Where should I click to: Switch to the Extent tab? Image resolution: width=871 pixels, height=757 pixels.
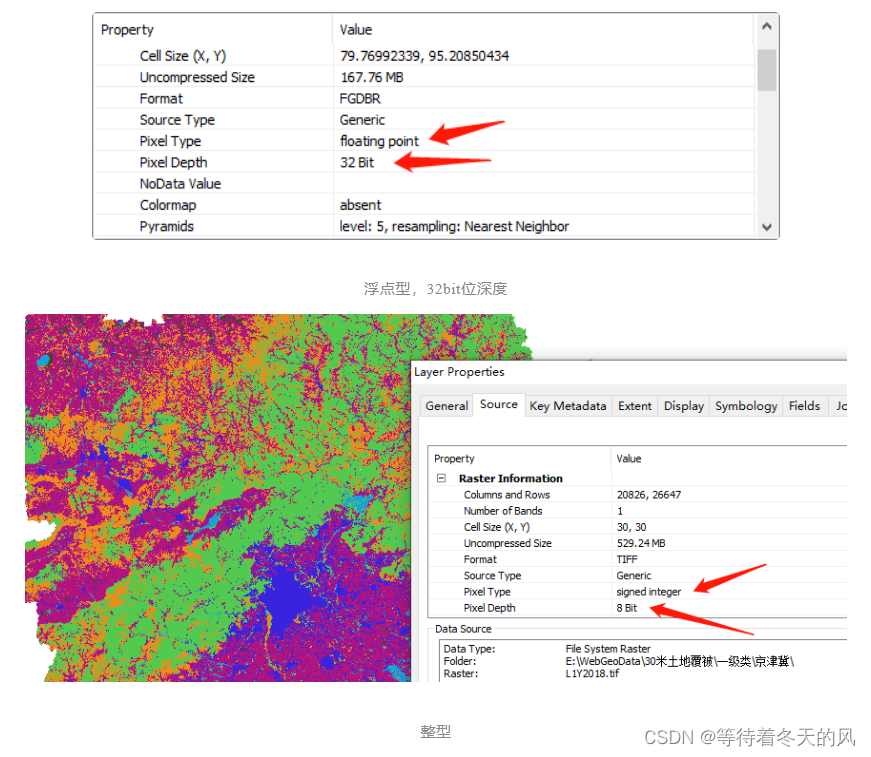tap(634, 405)
